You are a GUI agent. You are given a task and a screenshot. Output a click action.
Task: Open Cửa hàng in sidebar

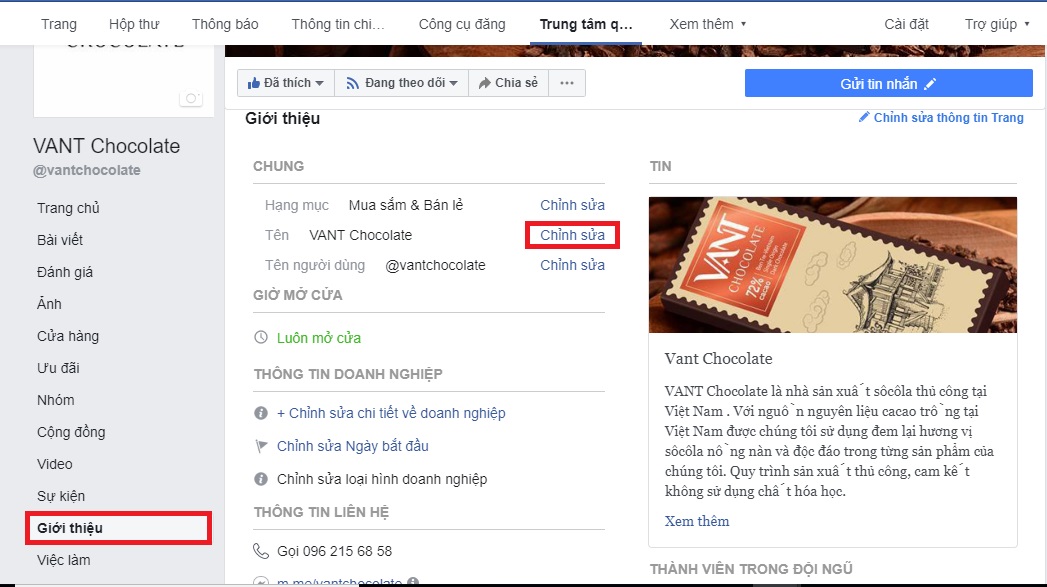[68, 336]
